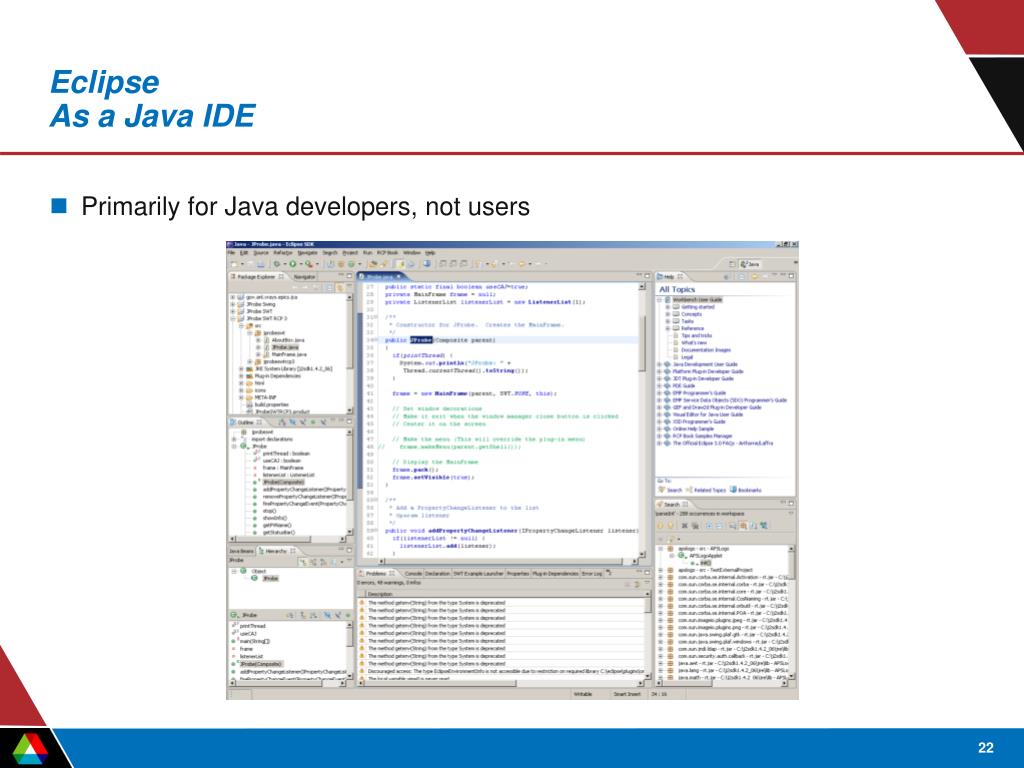
Task: Select first deprecated getenv warning row
Action: tap(502, 603)
